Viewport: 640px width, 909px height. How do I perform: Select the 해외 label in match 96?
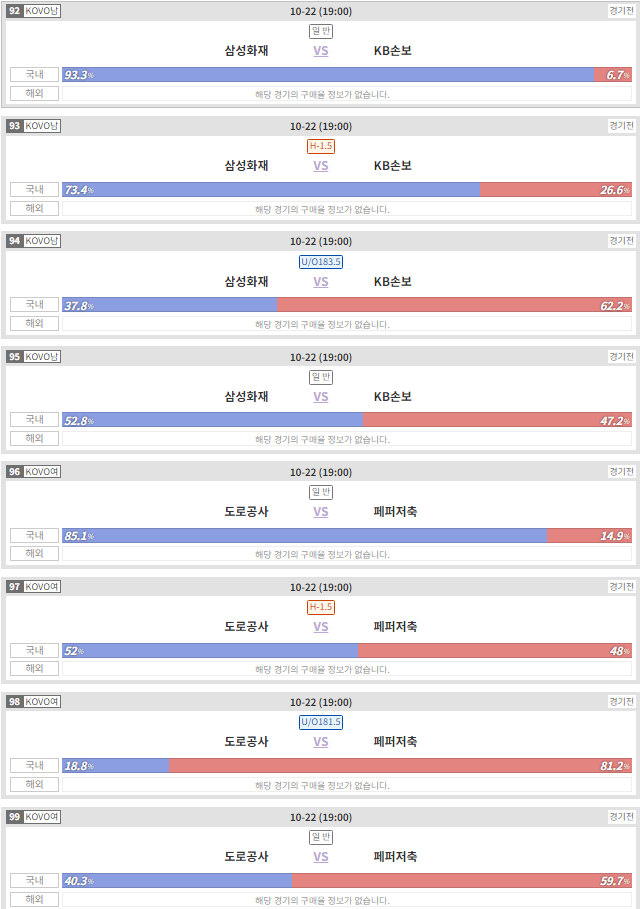pyautogui.click(x=35, y=554)
